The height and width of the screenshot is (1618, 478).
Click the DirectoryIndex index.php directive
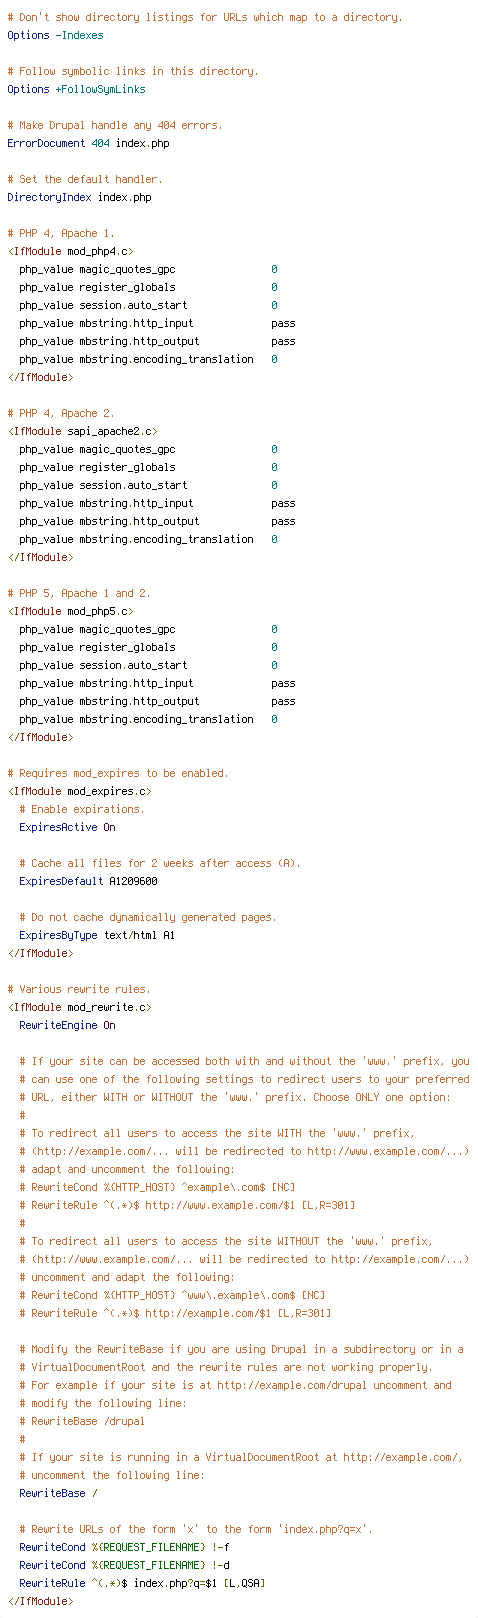(79, 197)
